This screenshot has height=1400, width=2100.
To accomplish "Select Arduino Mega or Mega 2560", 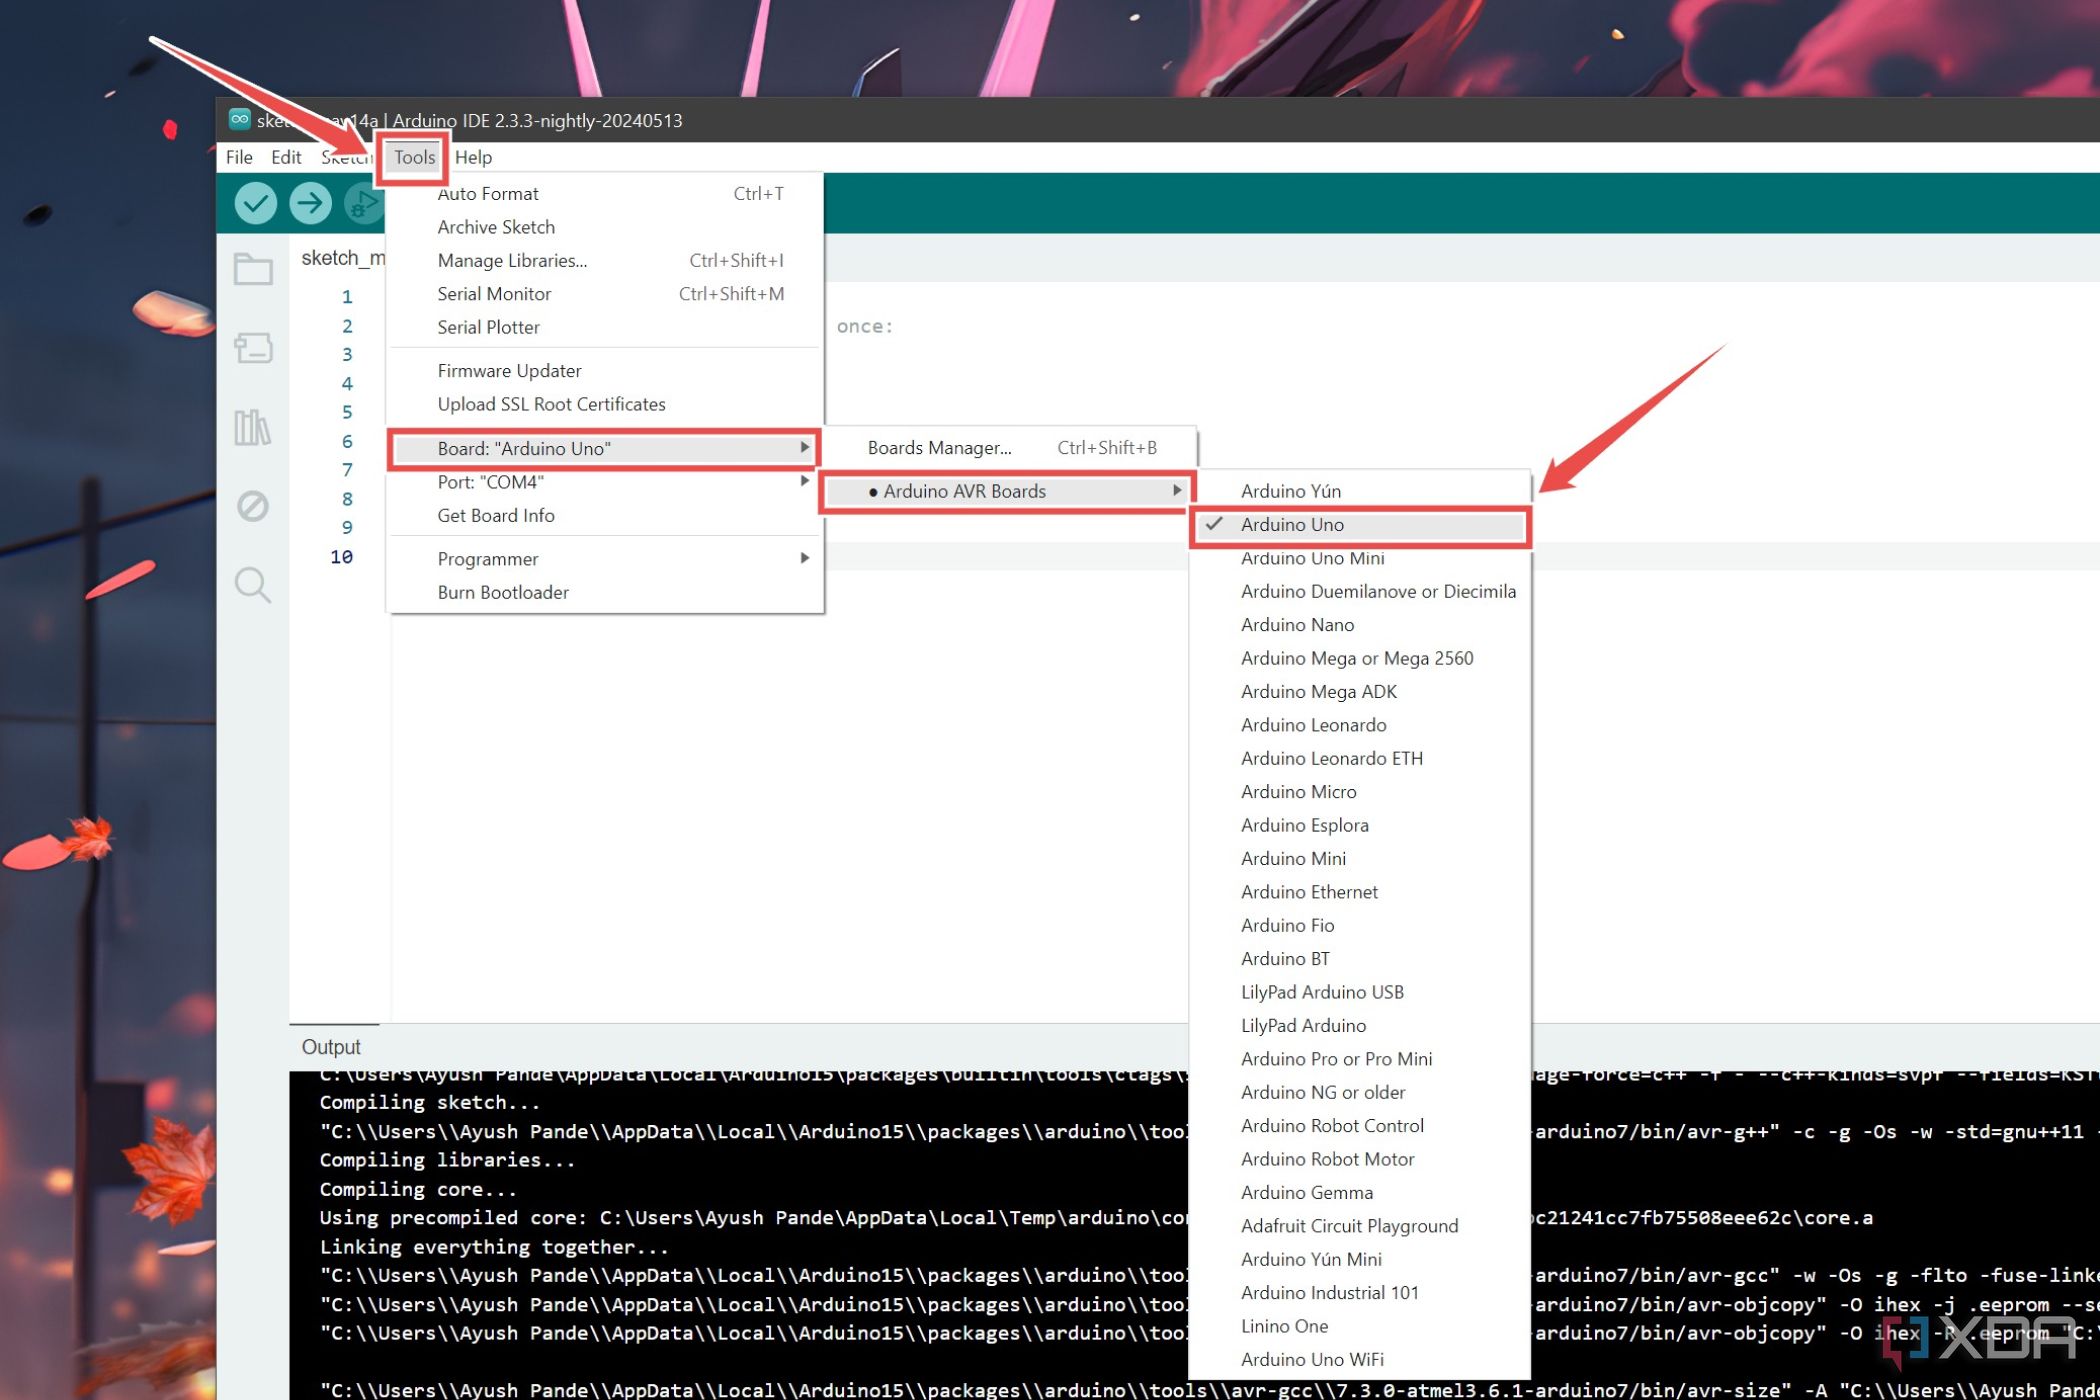I will click(1356, 656).
